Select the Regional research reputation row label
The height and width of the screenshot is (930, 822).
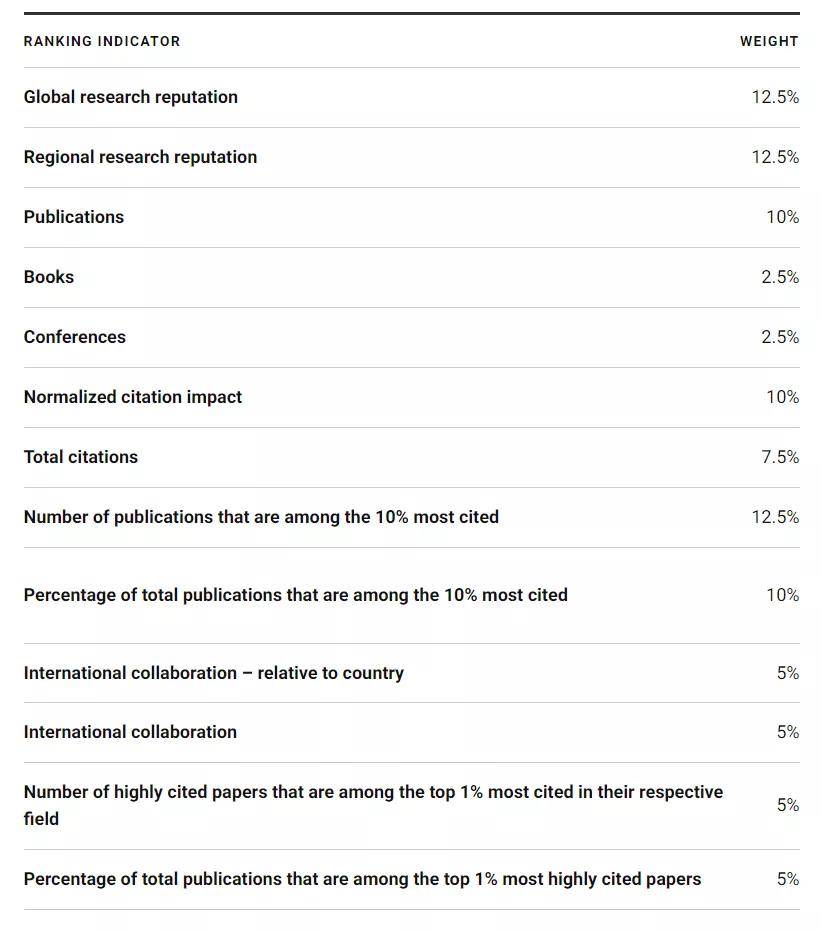pyautogui.click(x=140, y=157)
